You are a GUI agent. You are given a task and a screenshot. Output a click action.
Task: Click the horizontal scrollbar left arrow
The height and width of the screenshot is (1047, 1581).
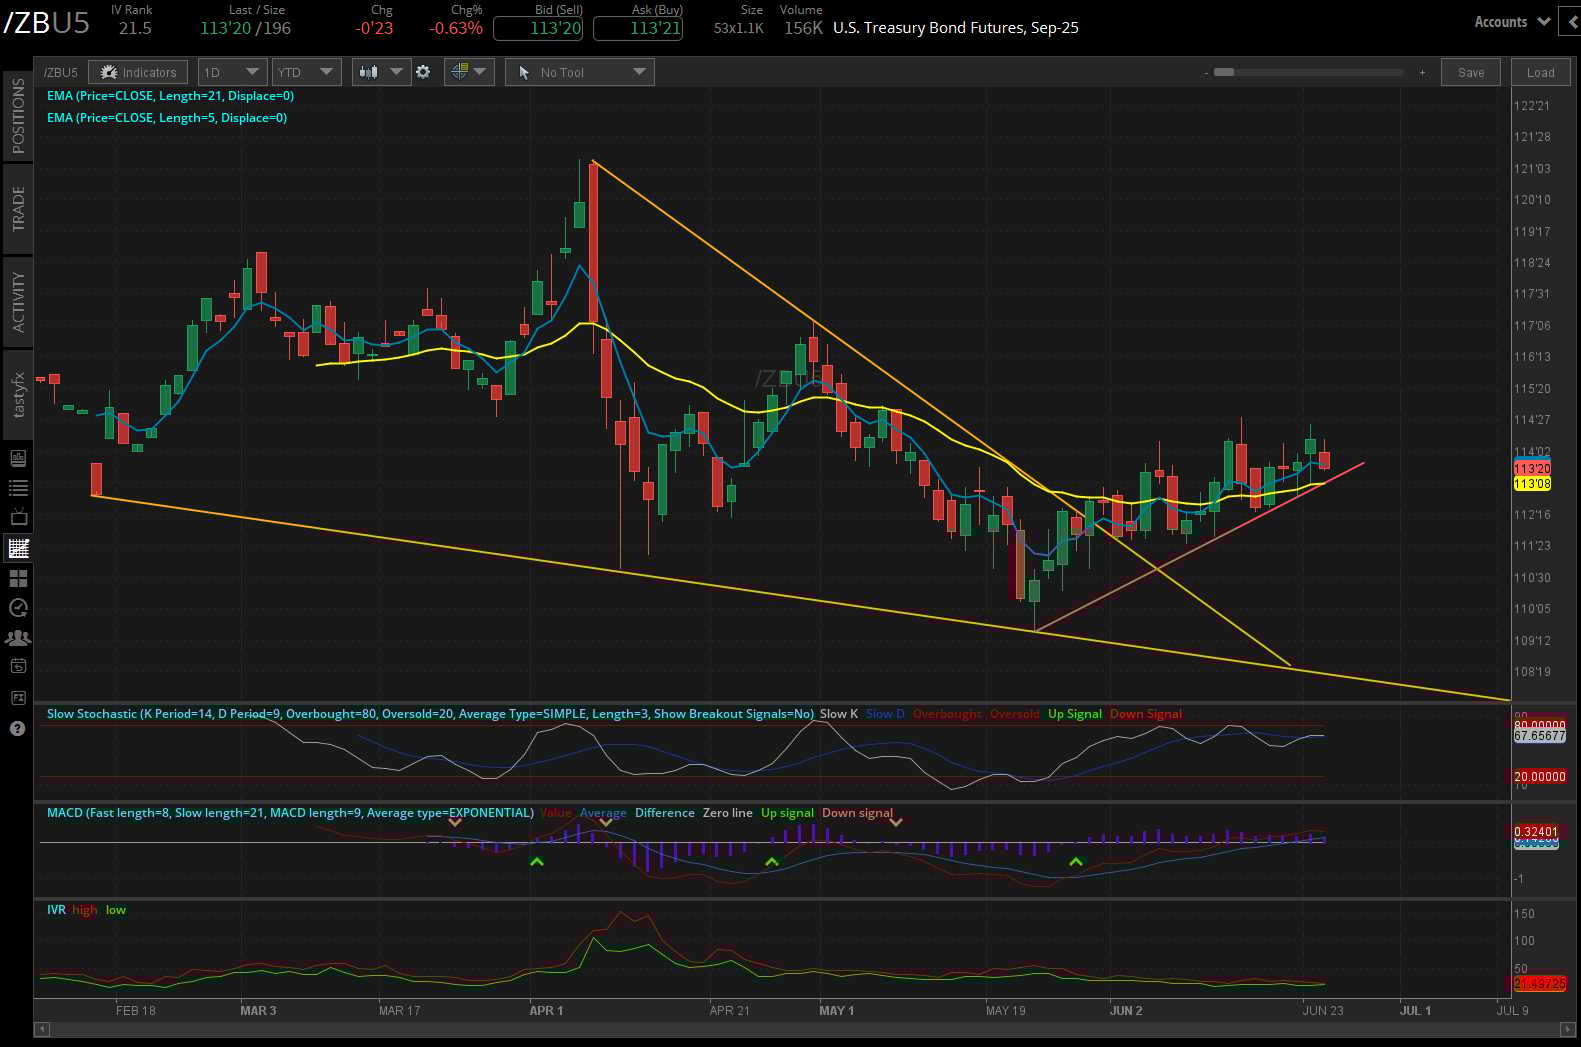(x=42, y=1028)
